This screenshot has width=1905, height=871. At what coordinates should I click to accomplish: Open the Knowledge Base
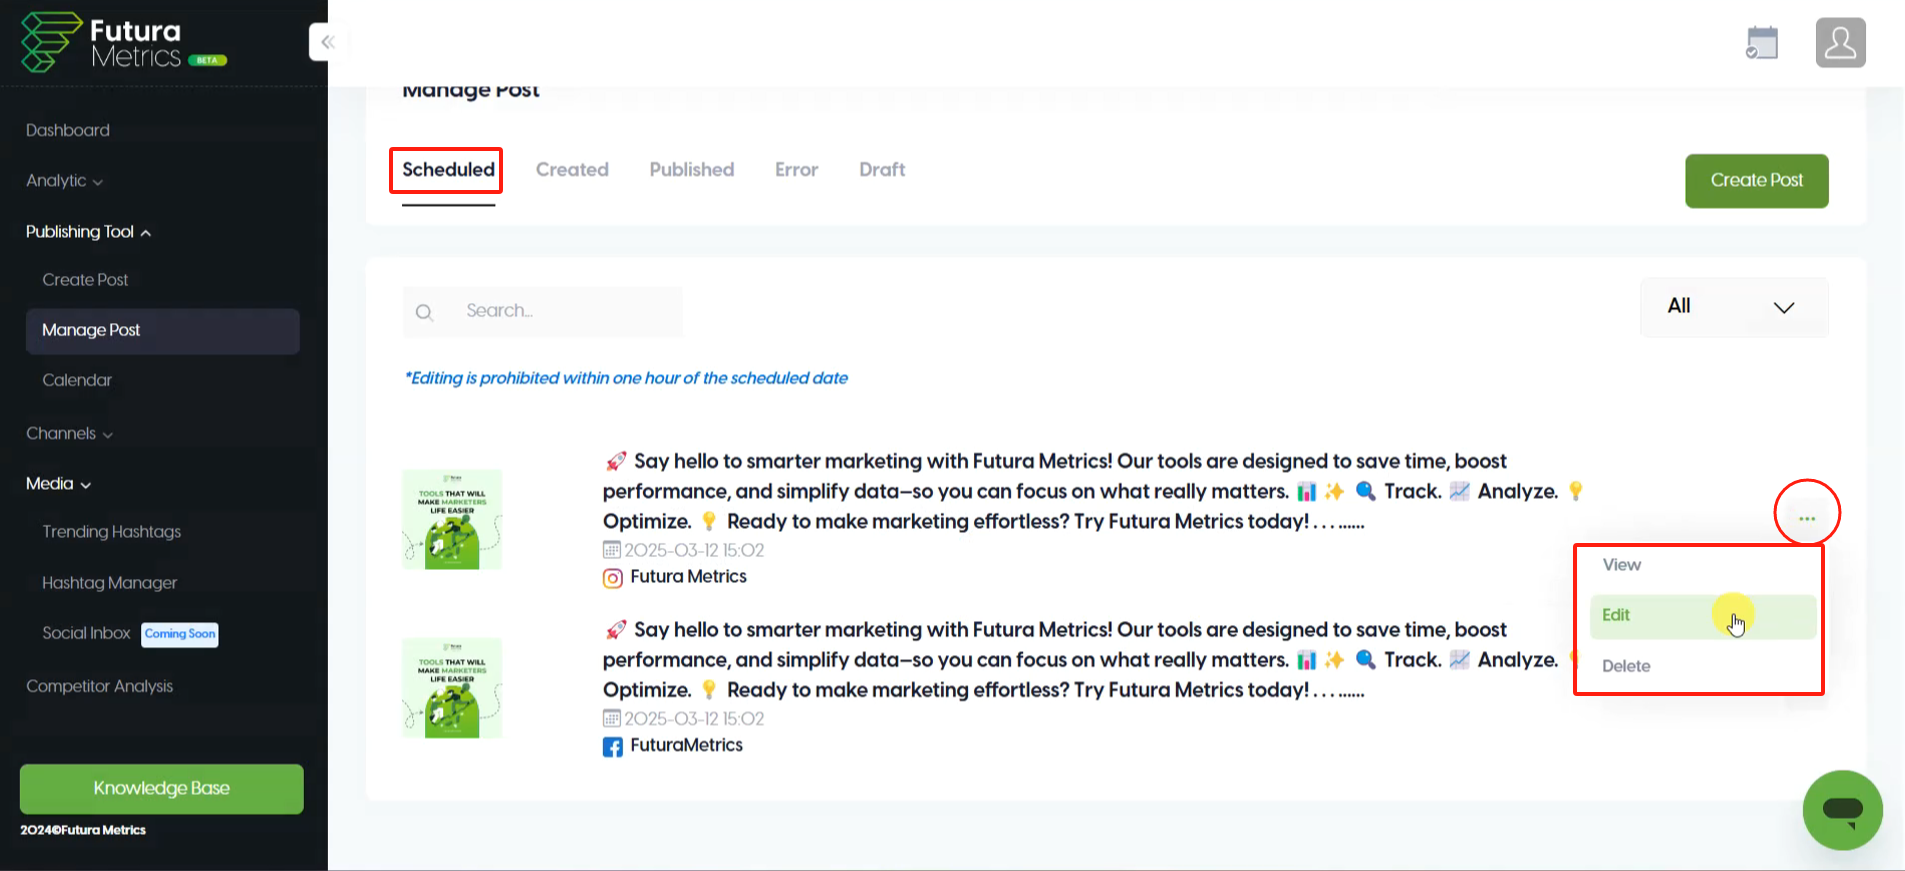click(161, 789)
